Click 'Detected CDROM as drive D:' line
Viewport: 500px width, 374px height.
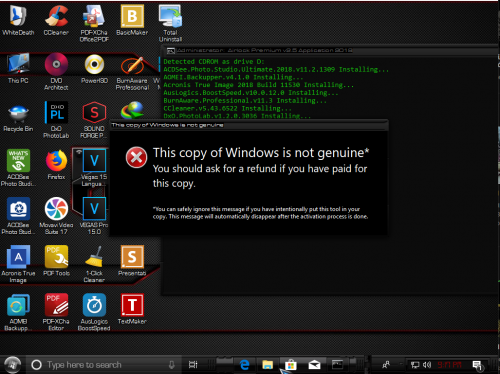214,62
